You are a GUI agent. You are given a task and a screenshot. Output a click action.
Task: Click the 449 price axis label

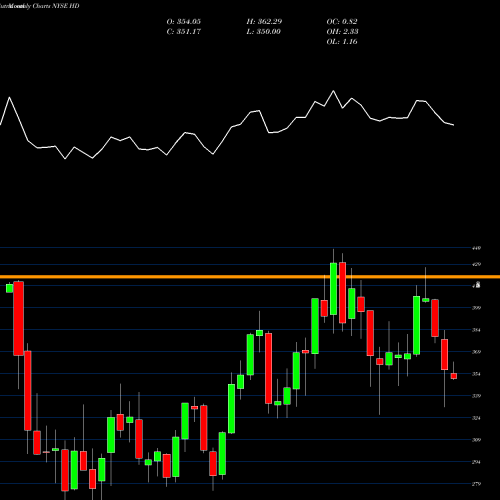coord(476,248)
